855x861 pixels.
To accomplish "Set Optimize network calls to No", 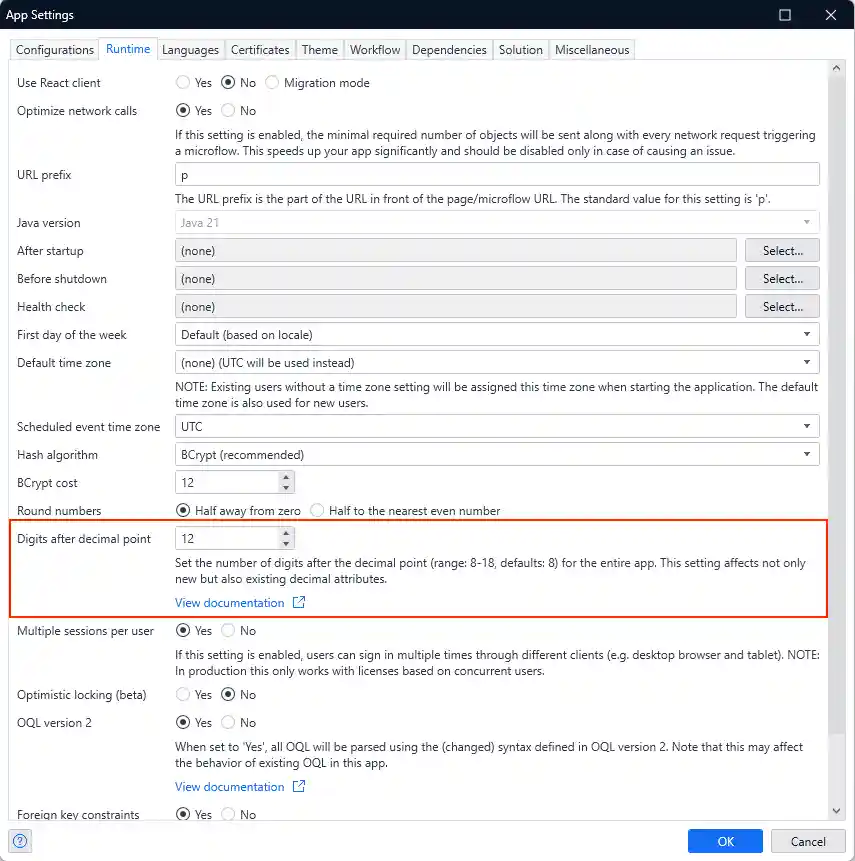I will (x=228, y=111).
